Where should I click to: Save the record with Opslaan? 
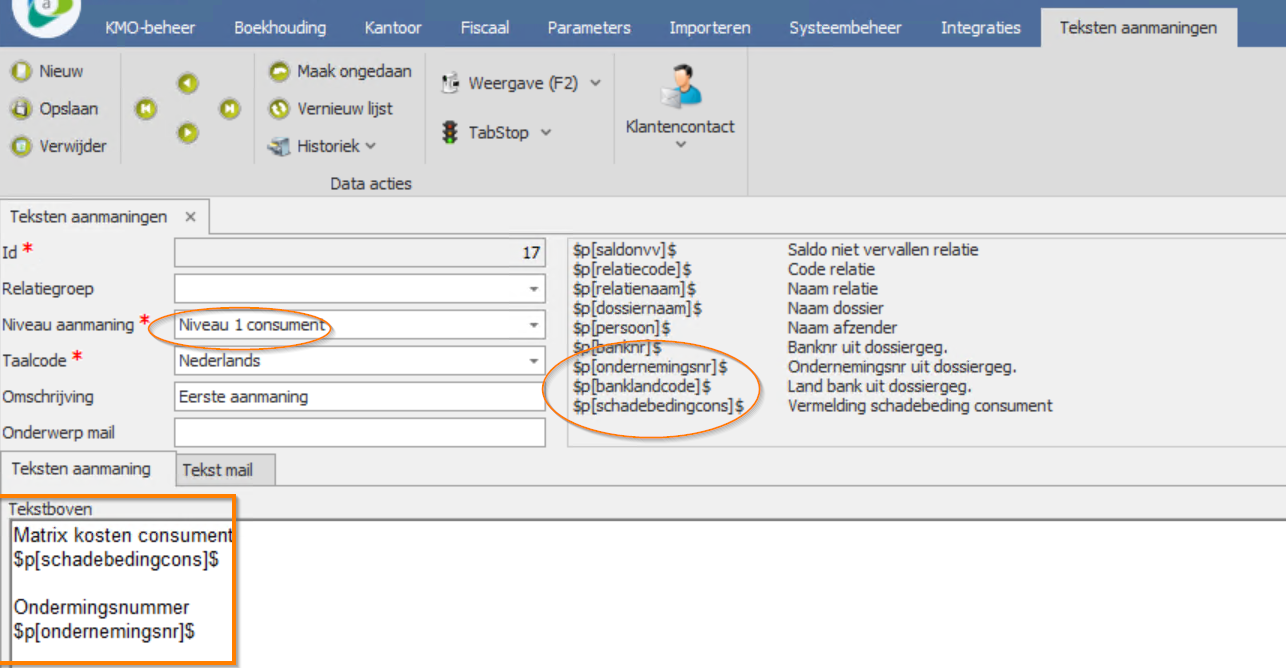21,109
